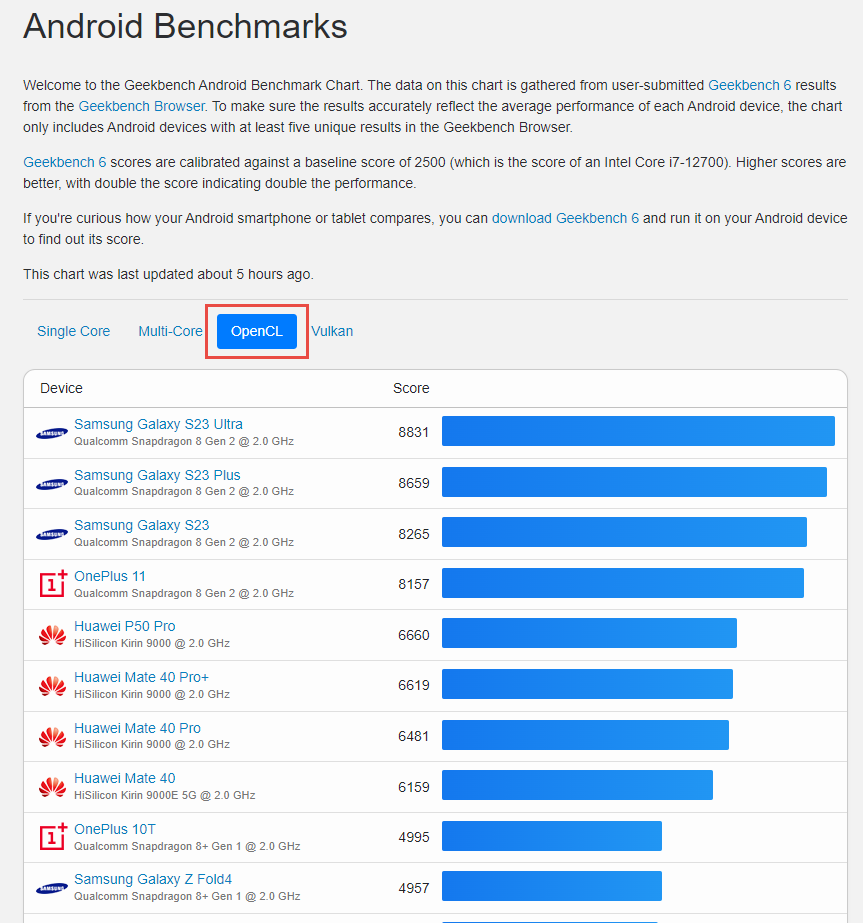Open the Vulkan tab
863x923 pixels.
point(332,331)
